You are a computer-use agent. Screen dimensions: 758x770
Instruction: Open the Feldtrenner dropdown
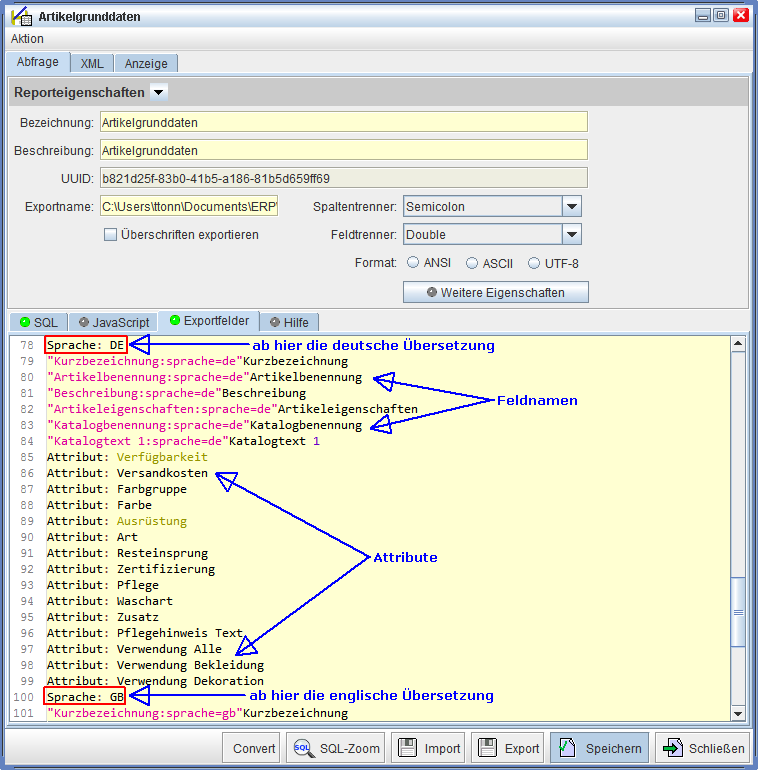(571, 235)
